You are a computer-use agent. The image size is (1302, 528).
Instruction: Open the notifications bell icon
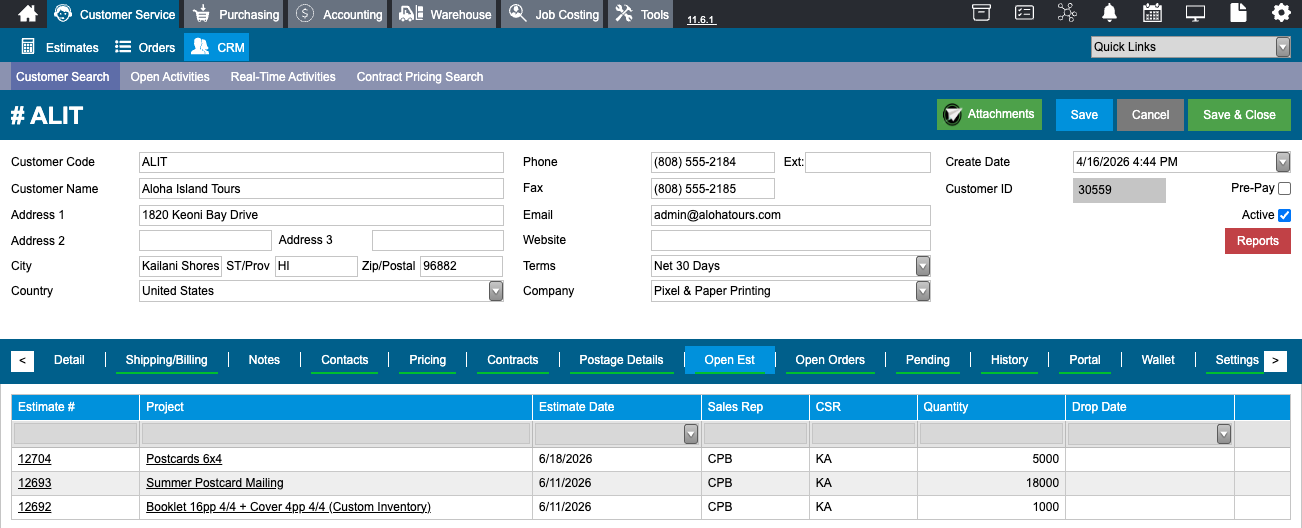tap(1110, 13)
